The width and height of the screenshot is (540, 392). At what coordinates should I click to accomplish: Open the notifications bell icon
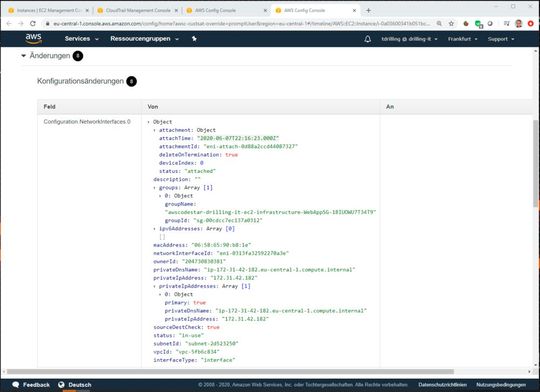[x=367, y=39]
